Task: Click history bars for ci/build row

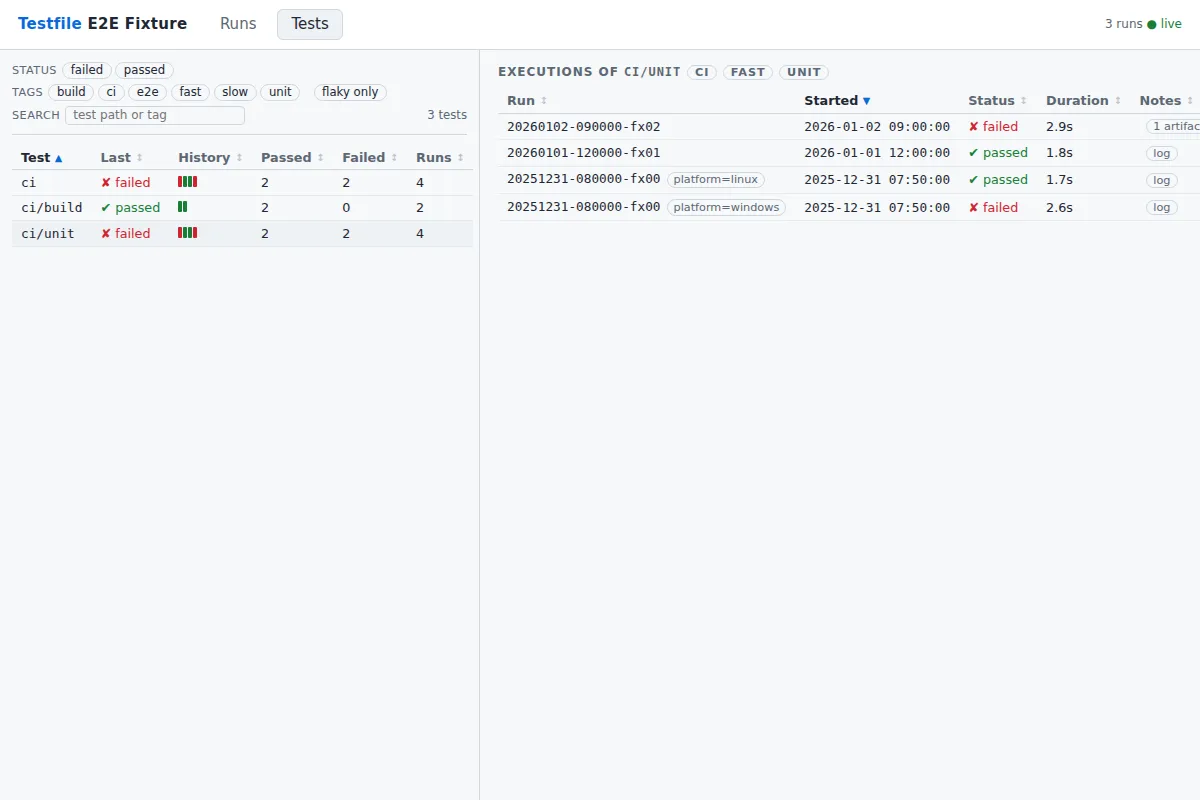Action: [183, 207]
